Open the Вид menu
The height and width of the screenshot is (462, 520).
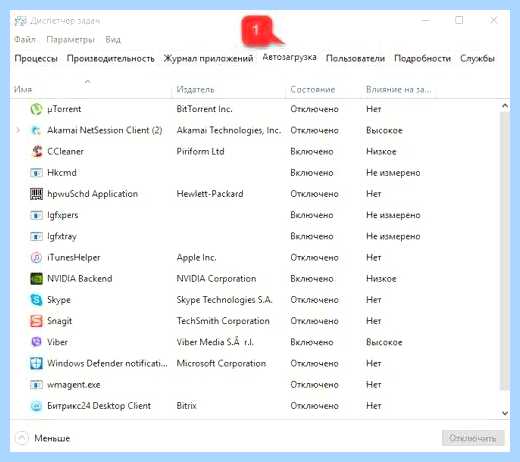113,39
